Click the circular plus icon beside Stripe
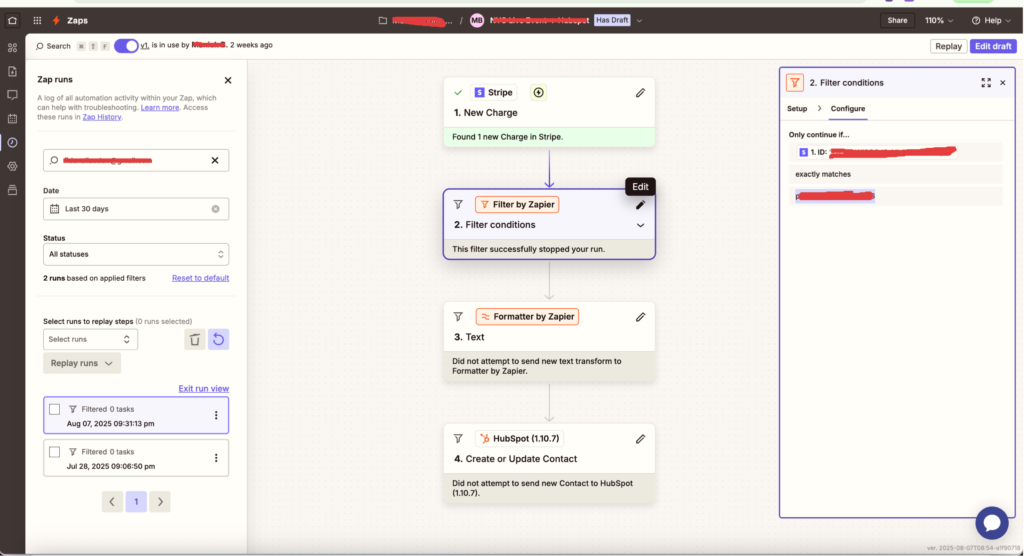This screenshot has height=556, width=1024. pyautogui.click(x=538, y=93)
